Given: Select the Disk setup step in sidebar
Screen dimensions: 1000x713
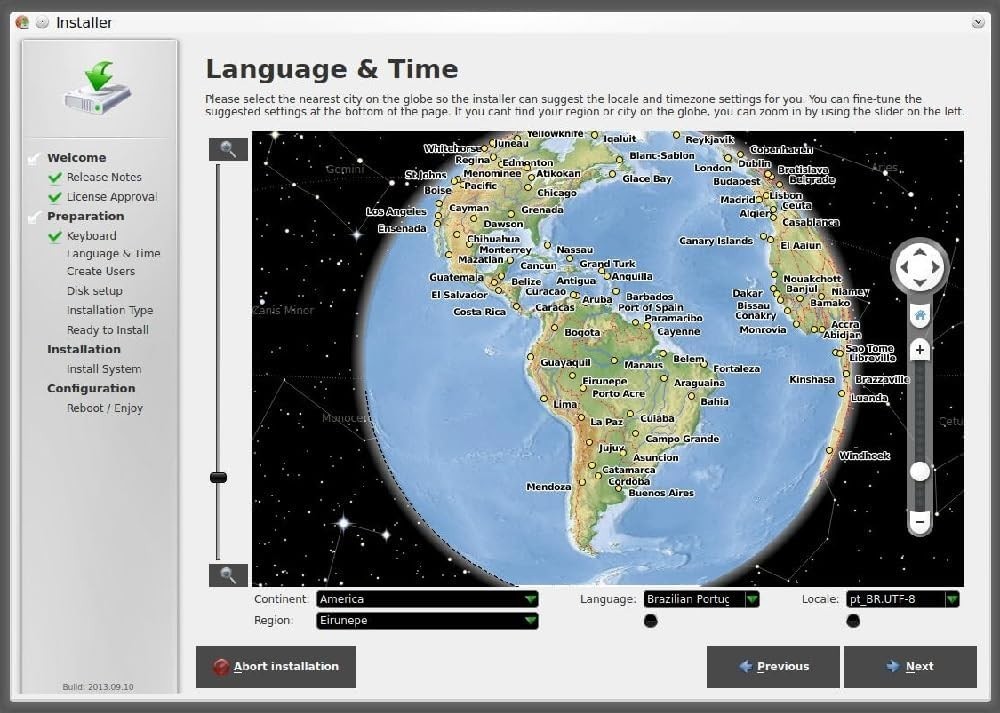Looking at the screenshot, I should (94, 291).
